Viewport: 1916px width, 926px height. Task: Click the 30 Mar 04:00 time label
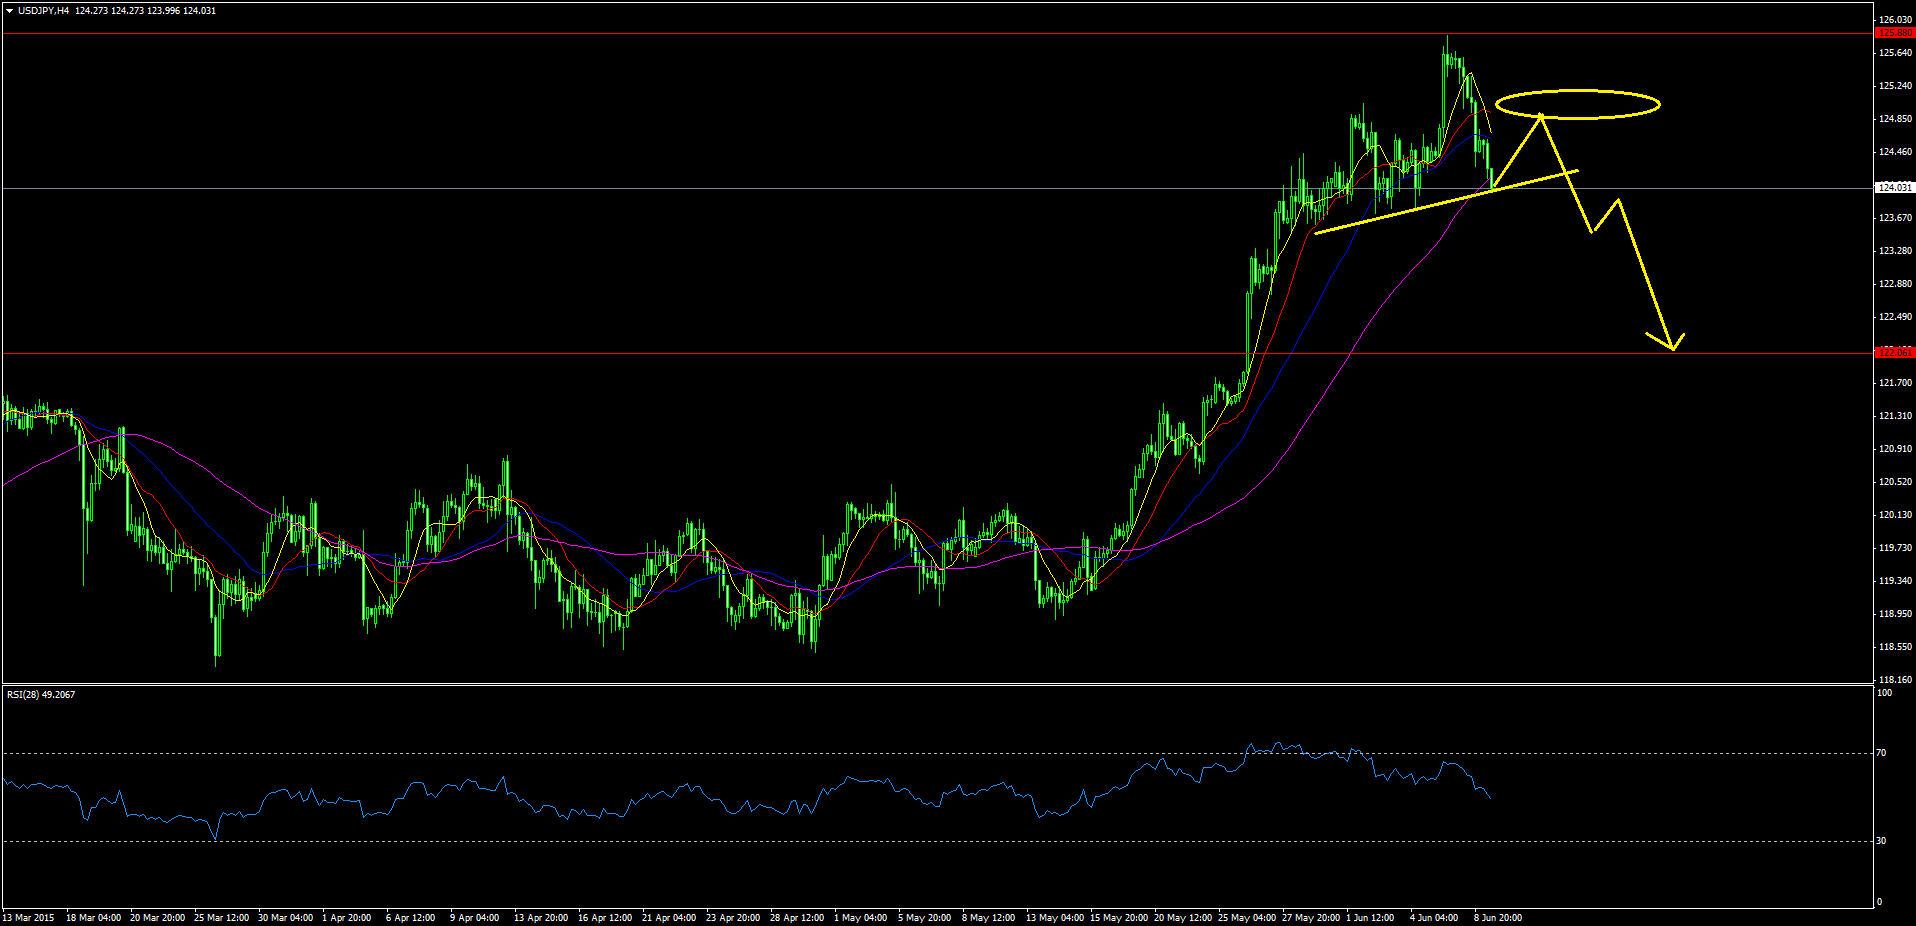tap(285, 918)
